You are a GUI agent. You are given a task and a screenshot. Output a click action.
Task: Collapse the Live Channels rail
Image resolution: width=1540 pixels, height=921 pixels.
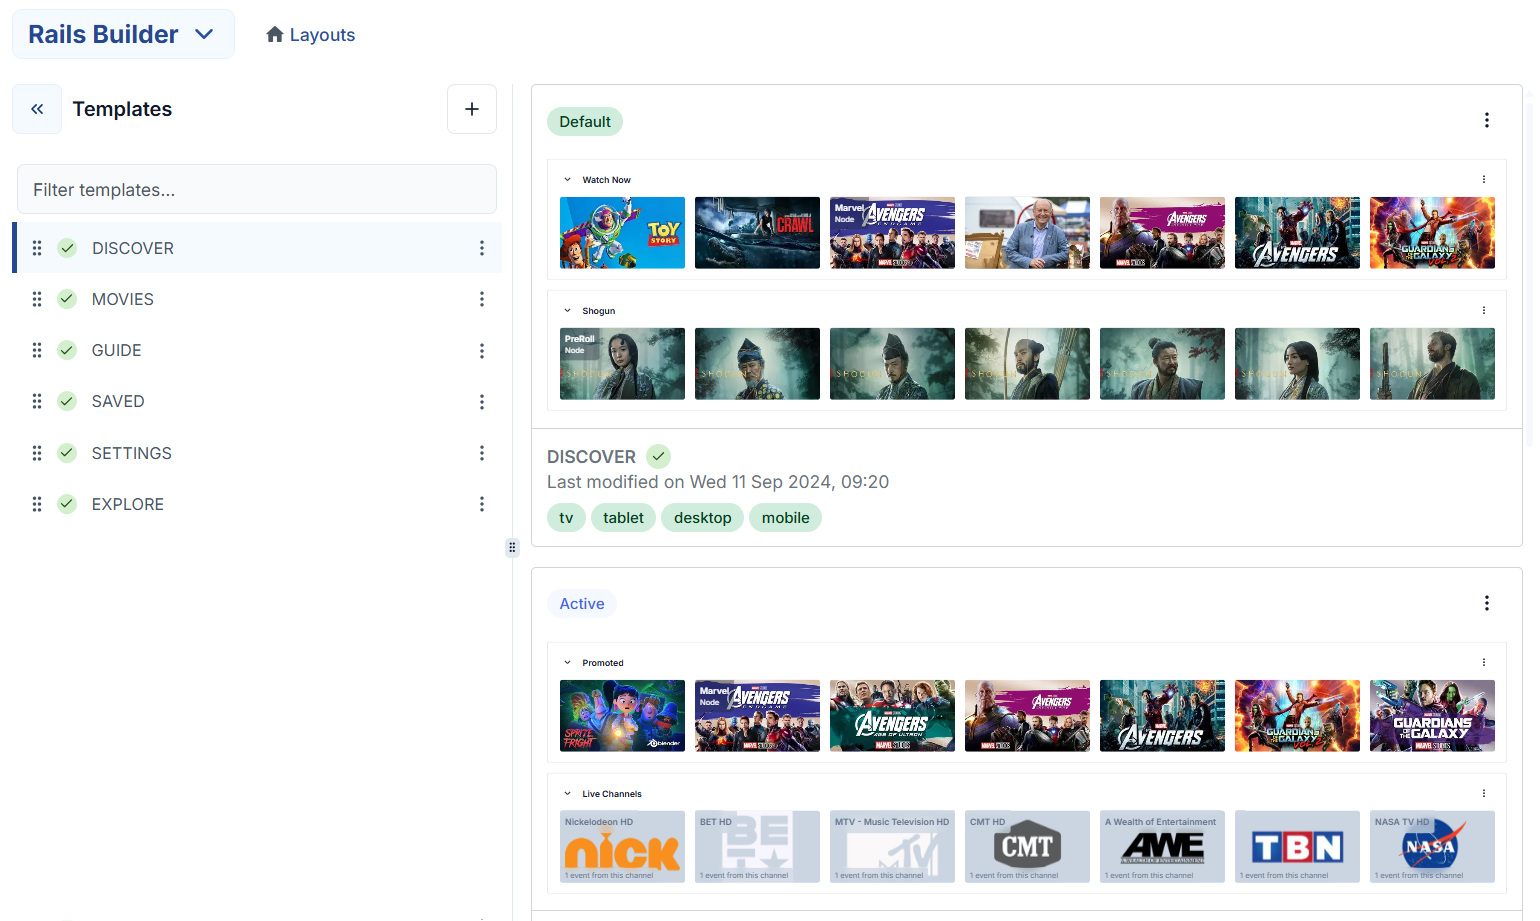point(568,794)
